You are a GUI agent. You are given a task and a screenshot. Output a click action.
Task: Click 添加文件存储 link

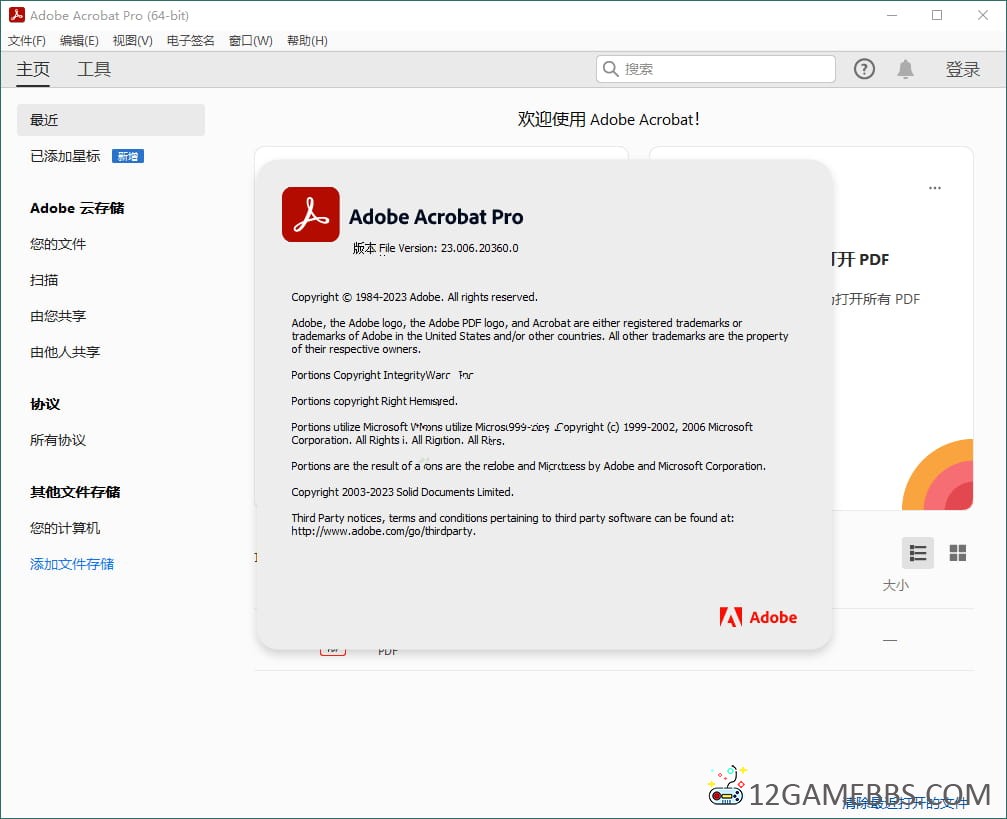click(x=72, y=564)
